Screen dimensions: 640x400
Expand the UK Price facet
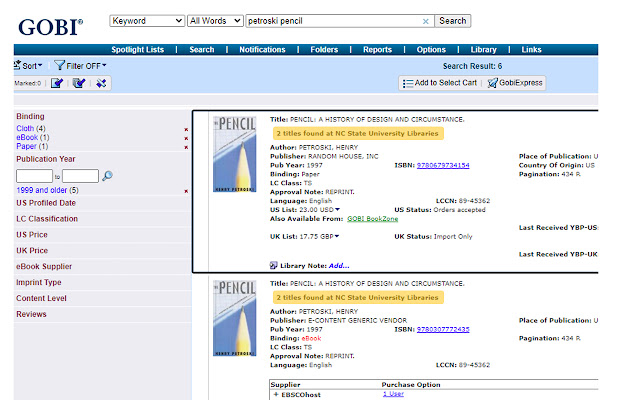[32, 251]
